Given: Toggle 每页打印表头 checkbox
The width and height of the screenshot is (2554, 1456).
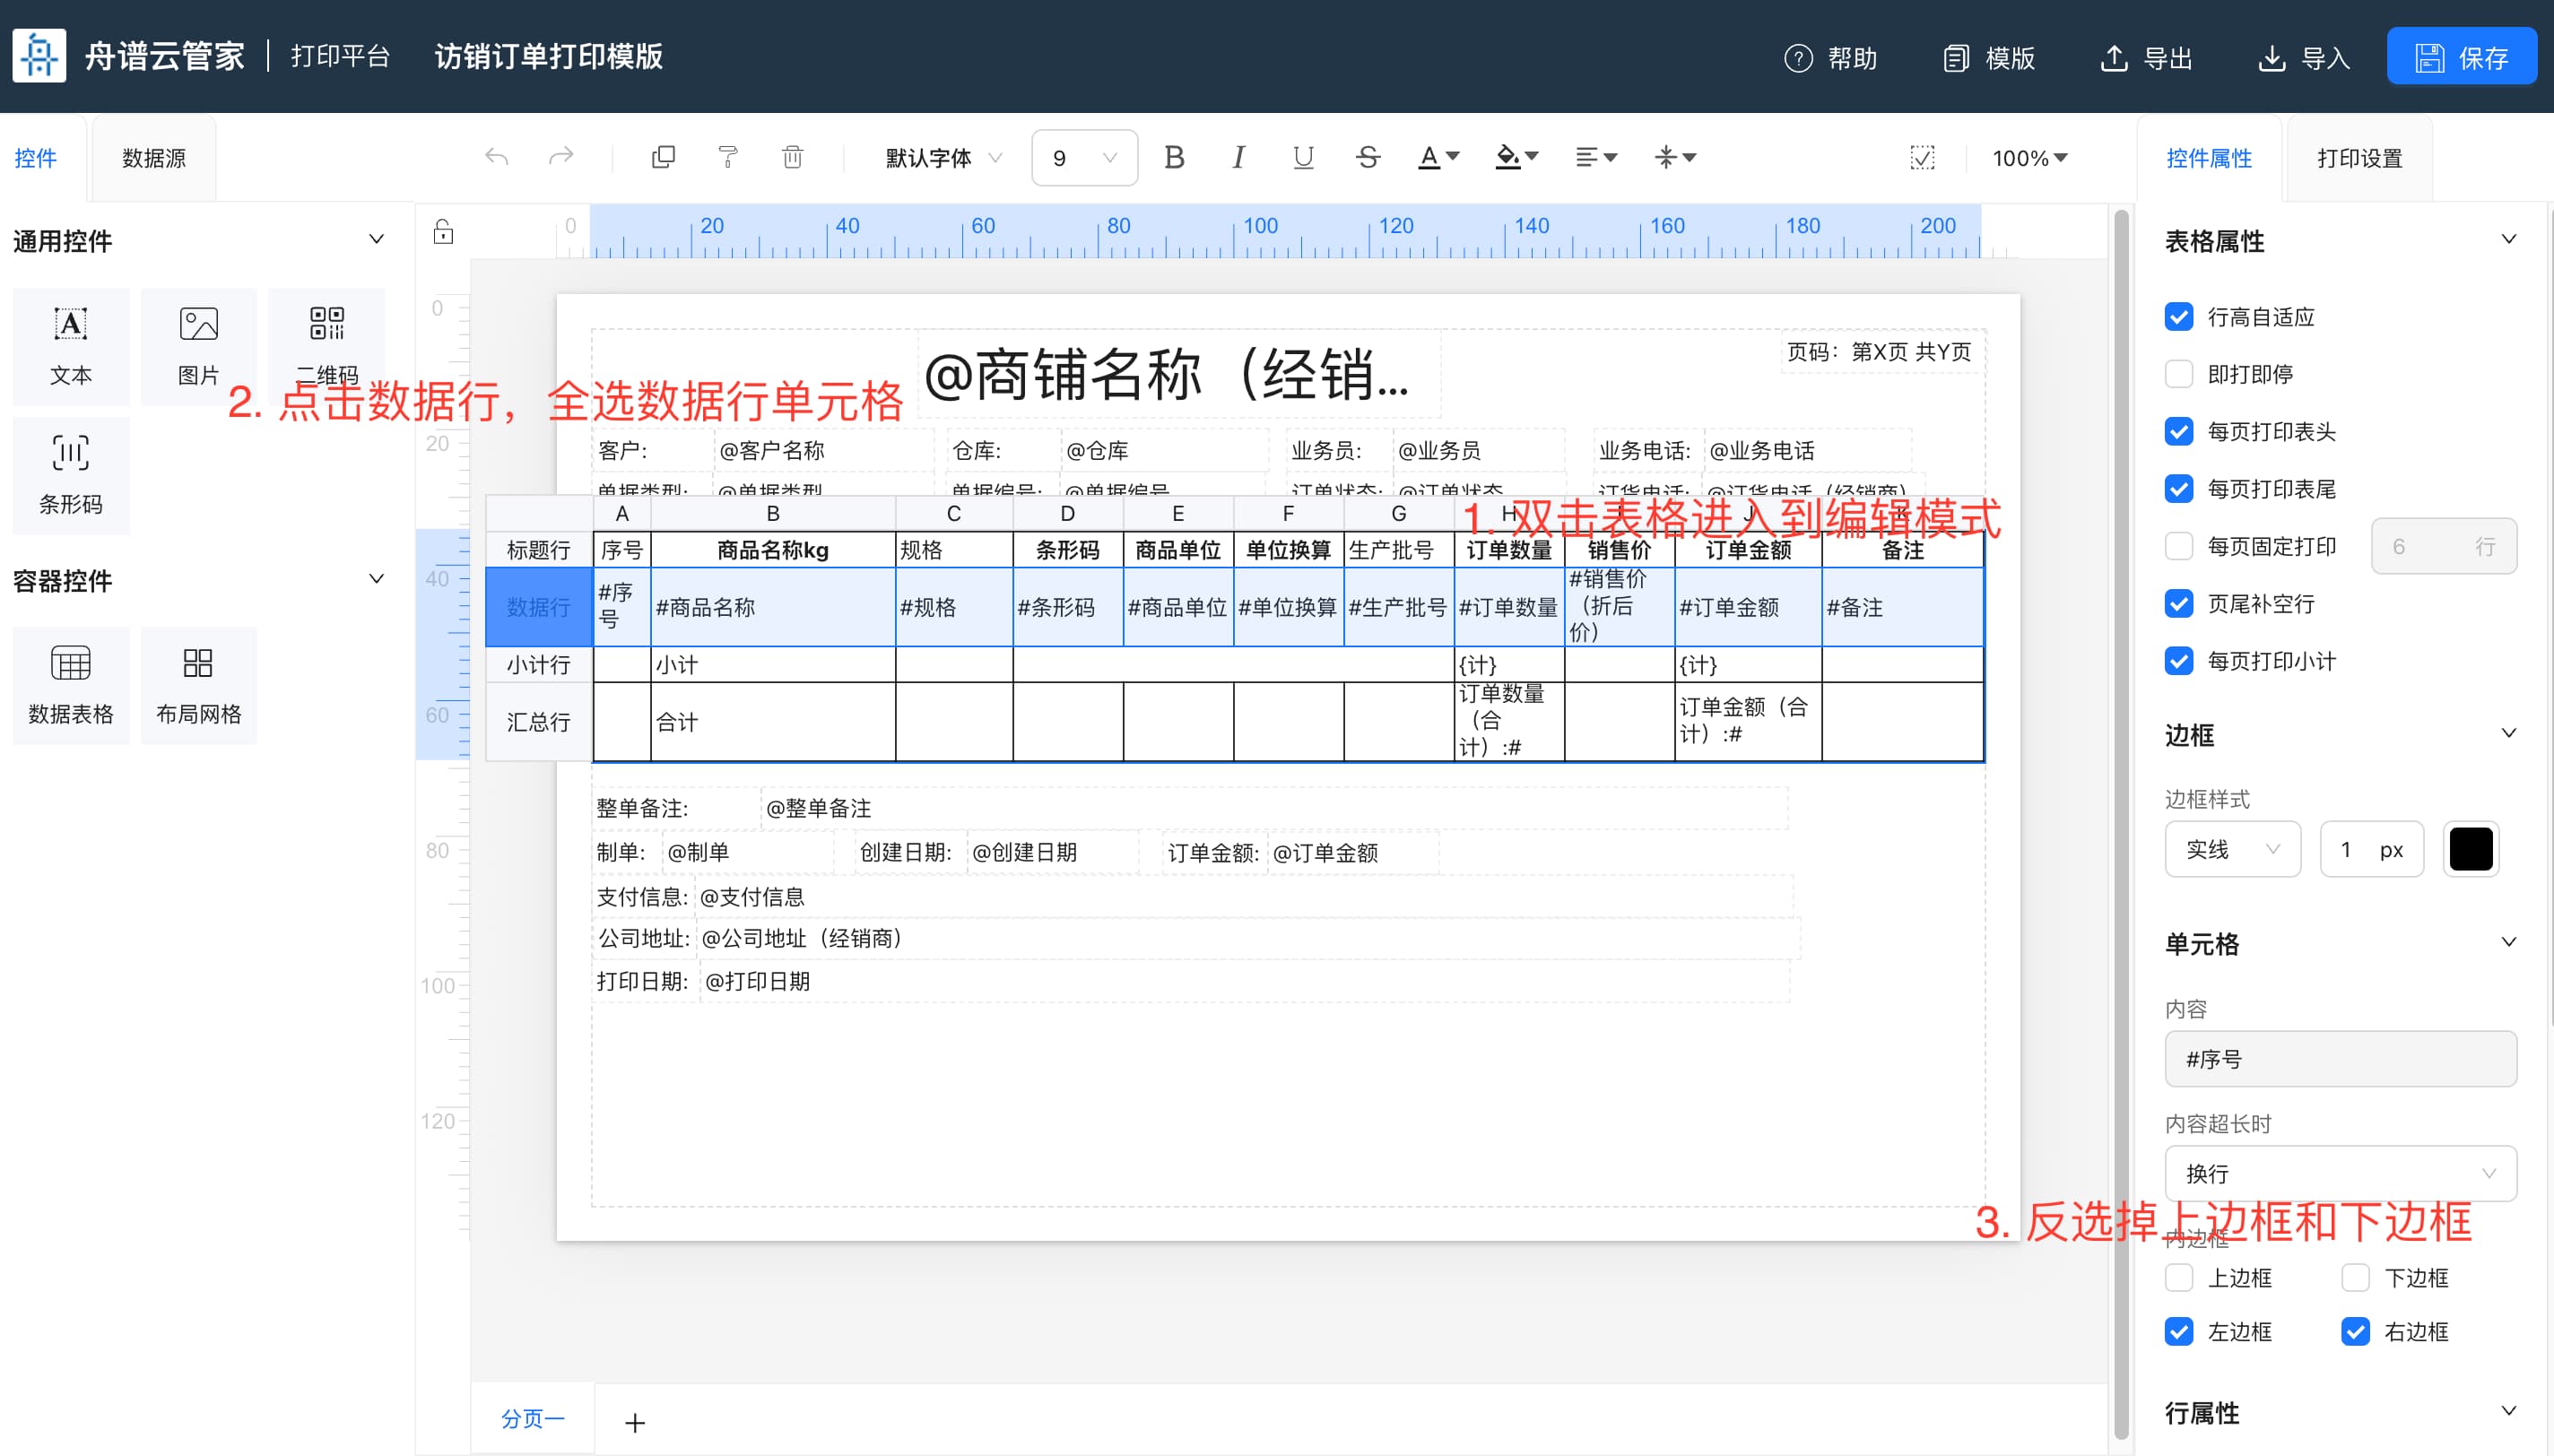Looking at the screenshot, I should (x=2179, y=432).
